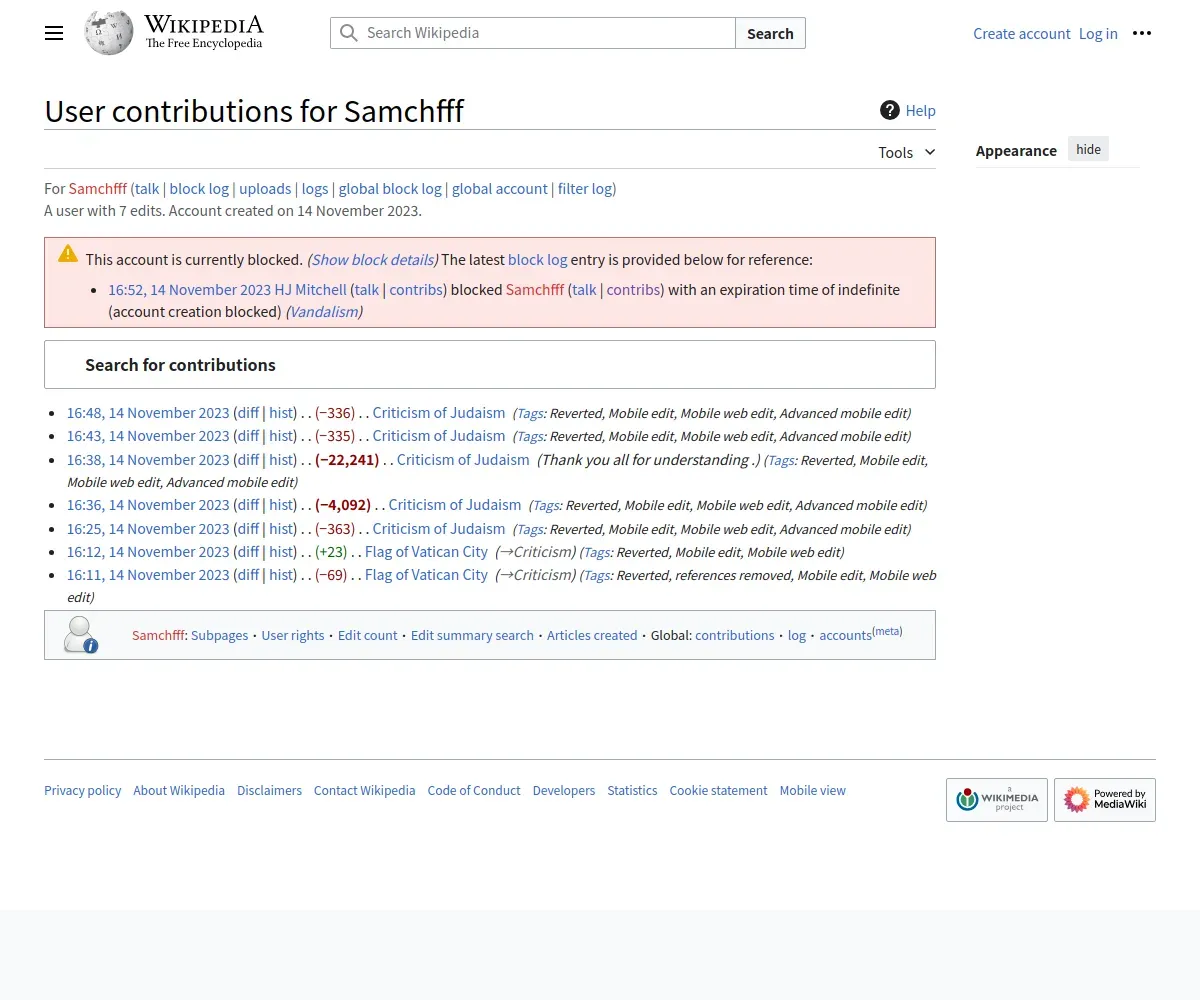Open the 16:52, 14 November 2023 block entry
This screenshot has width=1200, height=1000.
point(190,289)
